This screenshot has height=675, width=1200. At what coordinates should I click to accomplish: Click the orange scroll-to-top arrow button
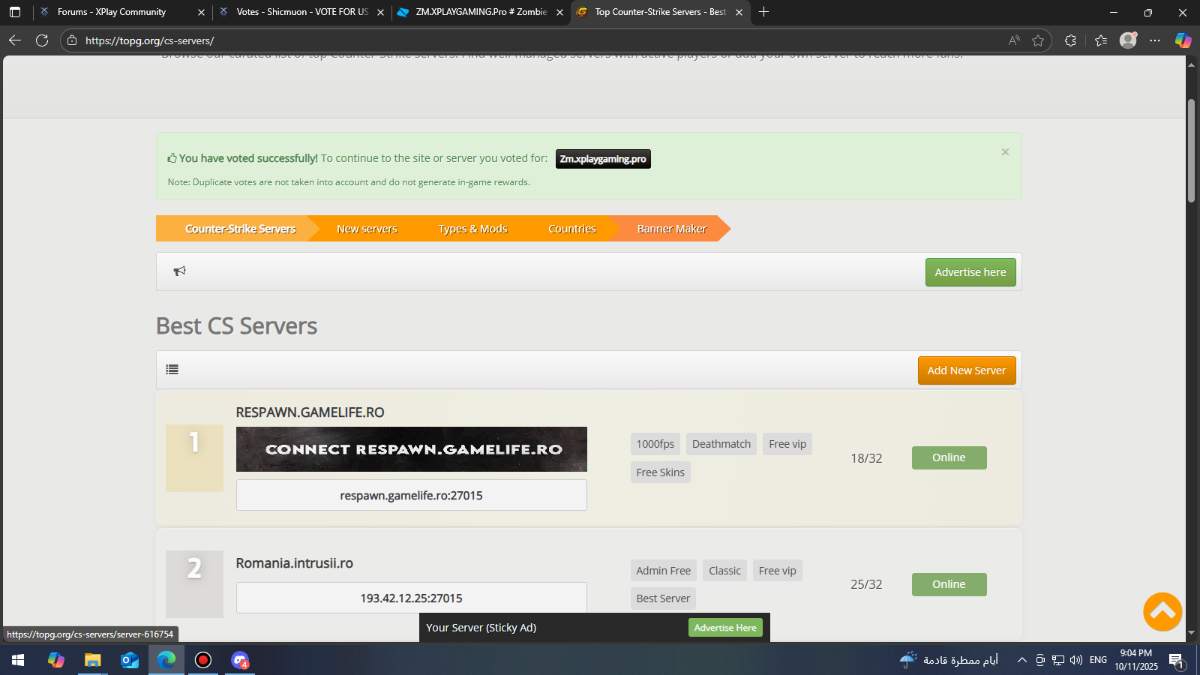tap(1162, 611)
